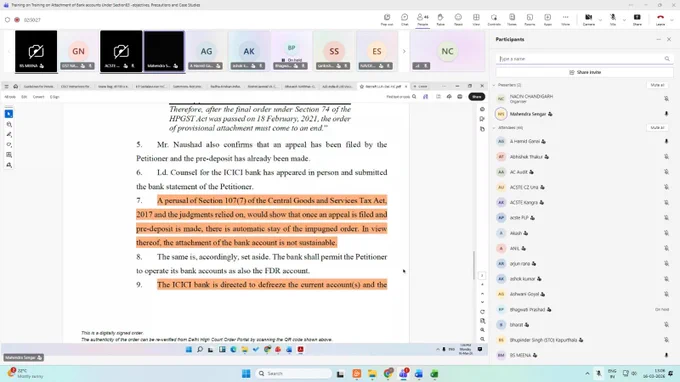The height and width of the screenshot is (382, 680).
Task: Click the PDF vertical scrollbar thumb
Action: [474, 265]
